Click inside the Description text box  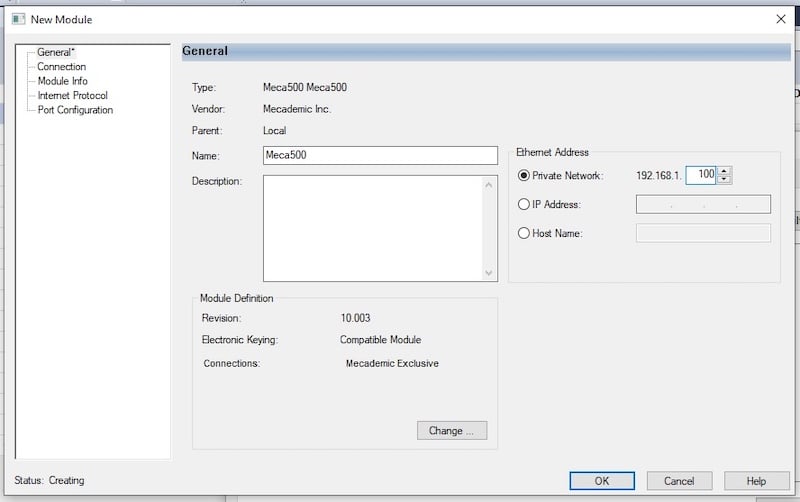pos(373,228)
